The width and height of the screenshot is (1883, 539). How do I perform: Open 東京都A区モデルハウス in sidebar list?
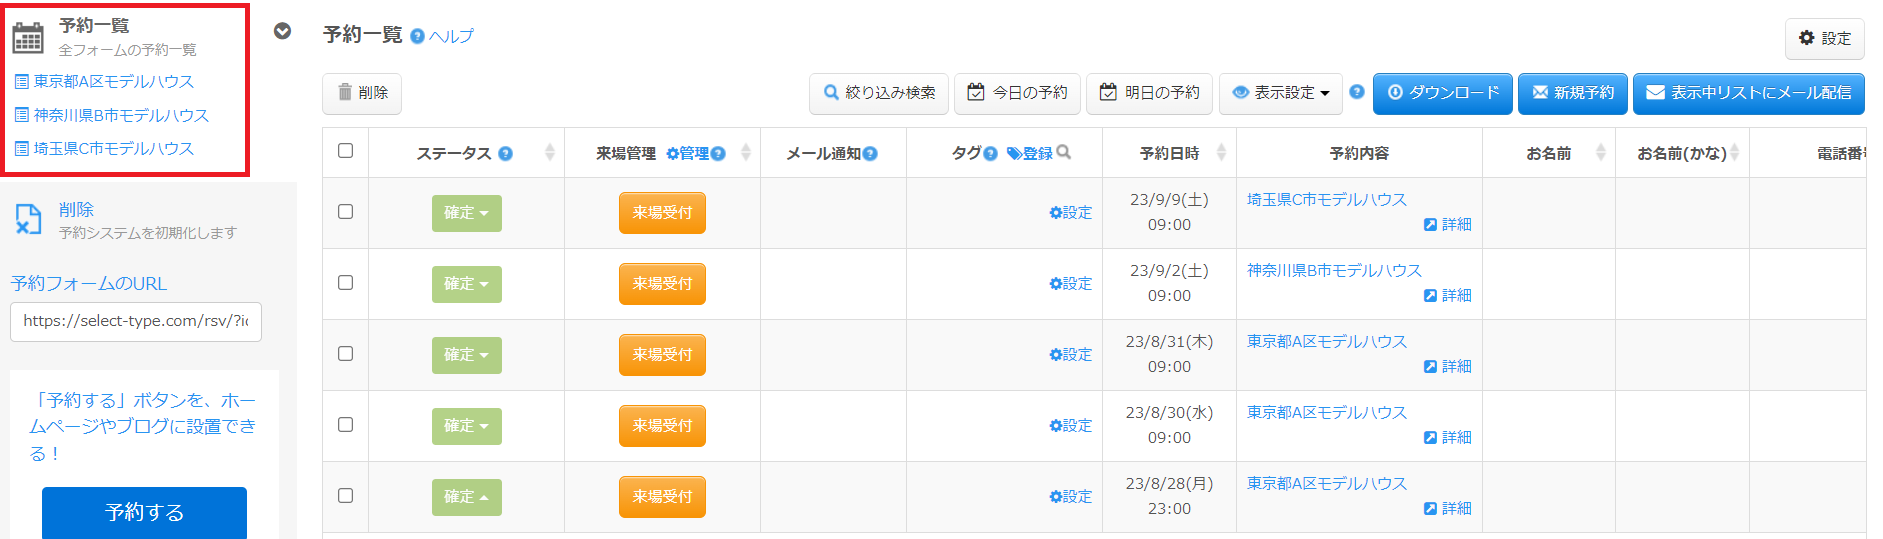(113, 82)
